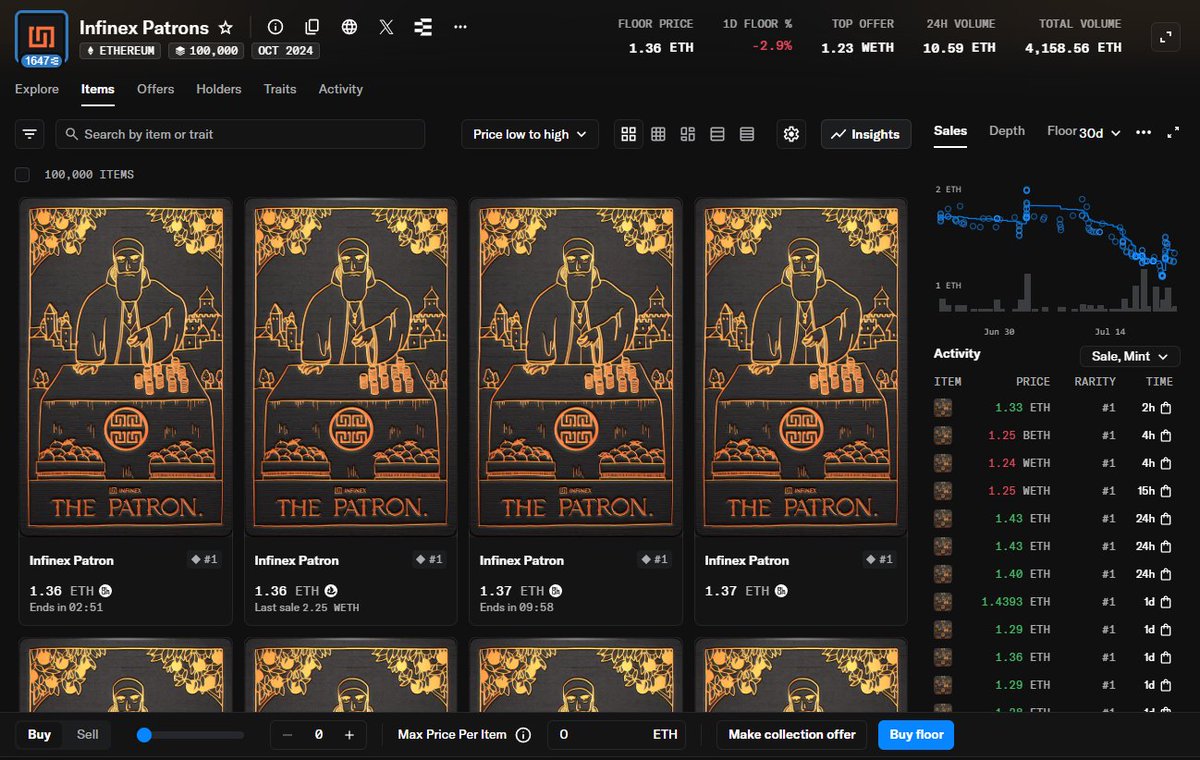Image resolution: width=1200 pixels, height=760 pixels.
Task: Switch to the Offers tab
Action: pos(155,89)
